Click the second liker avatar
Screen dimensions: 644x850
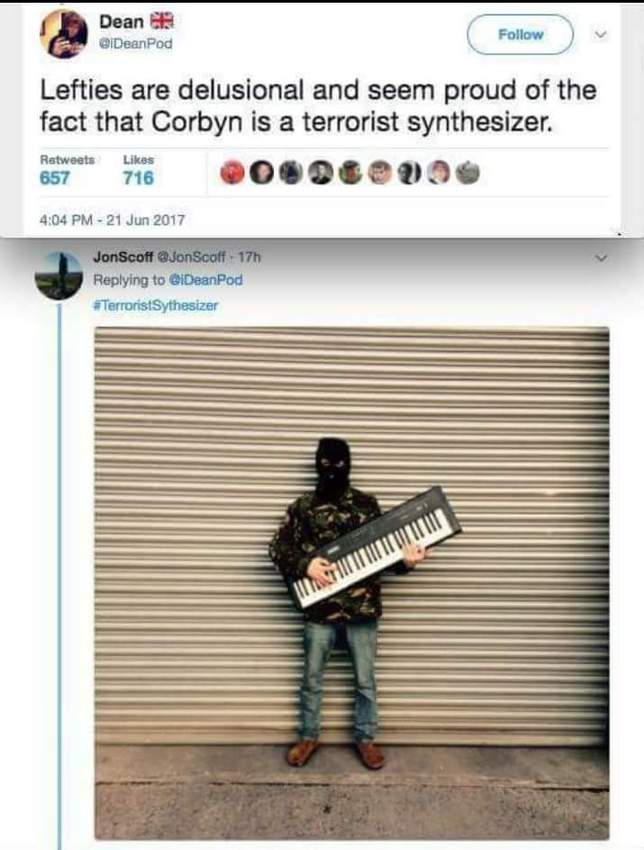click(262, 173)
